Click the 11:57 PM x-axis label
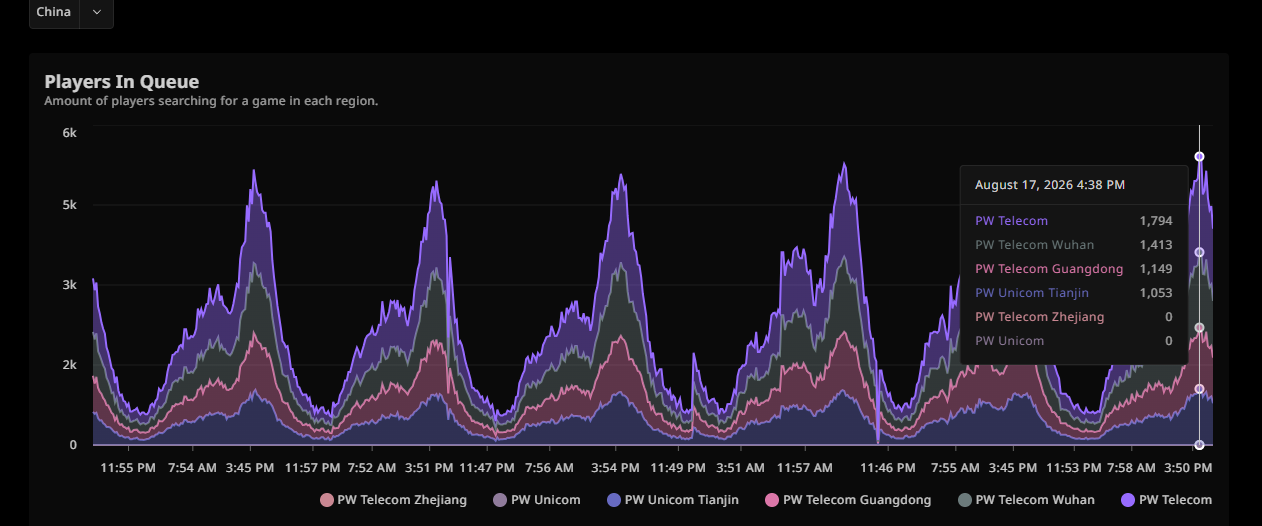 click(x=313, y=467)
